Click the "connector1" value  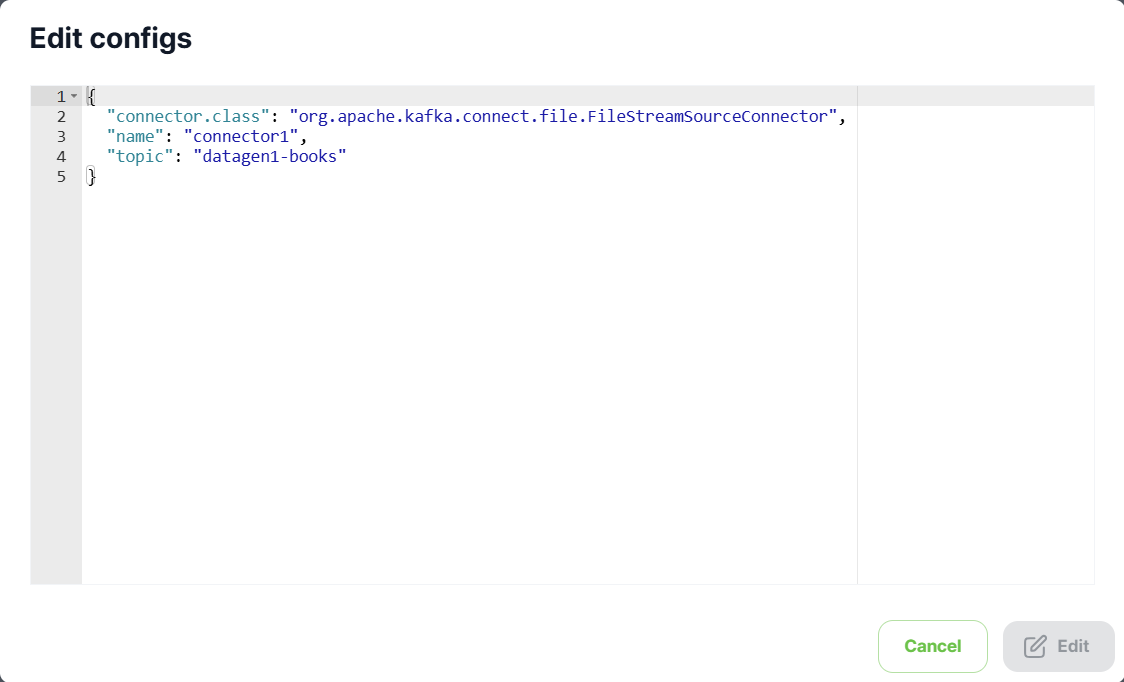[x=241, y=136]
